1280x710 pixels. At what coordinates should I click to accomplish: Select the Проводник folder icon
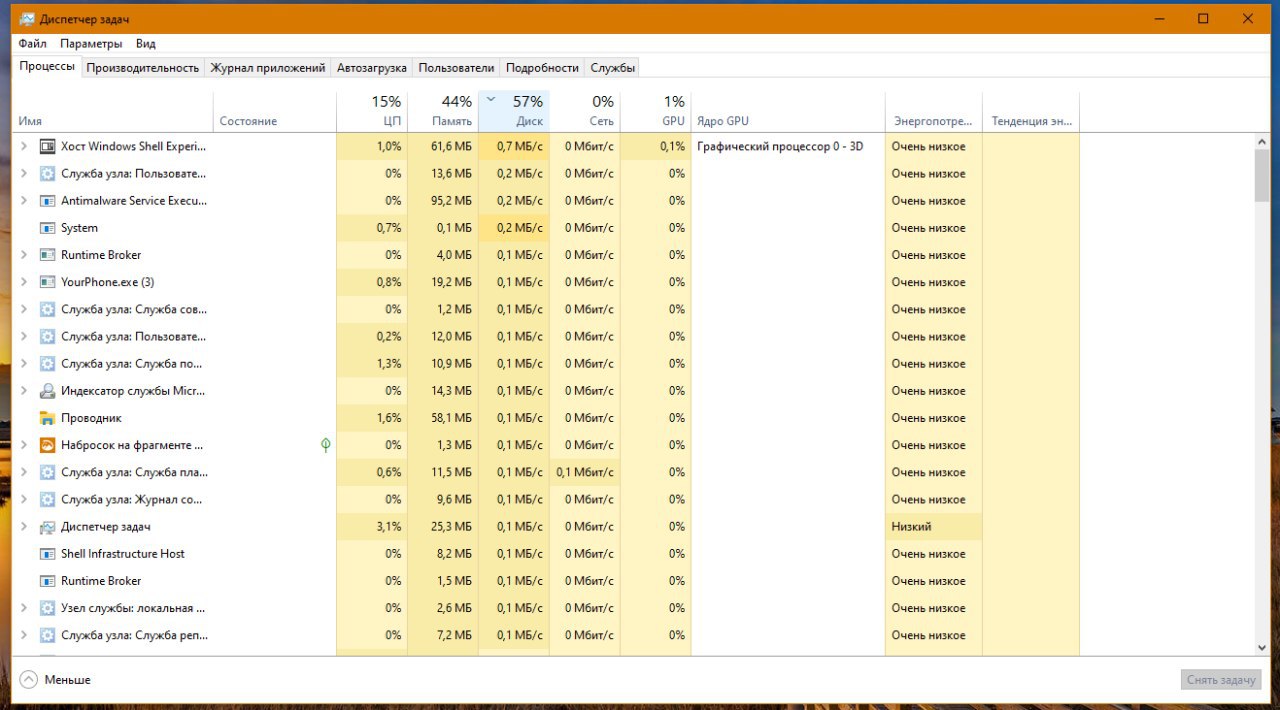pyautogui.click(x=47, y=418)
